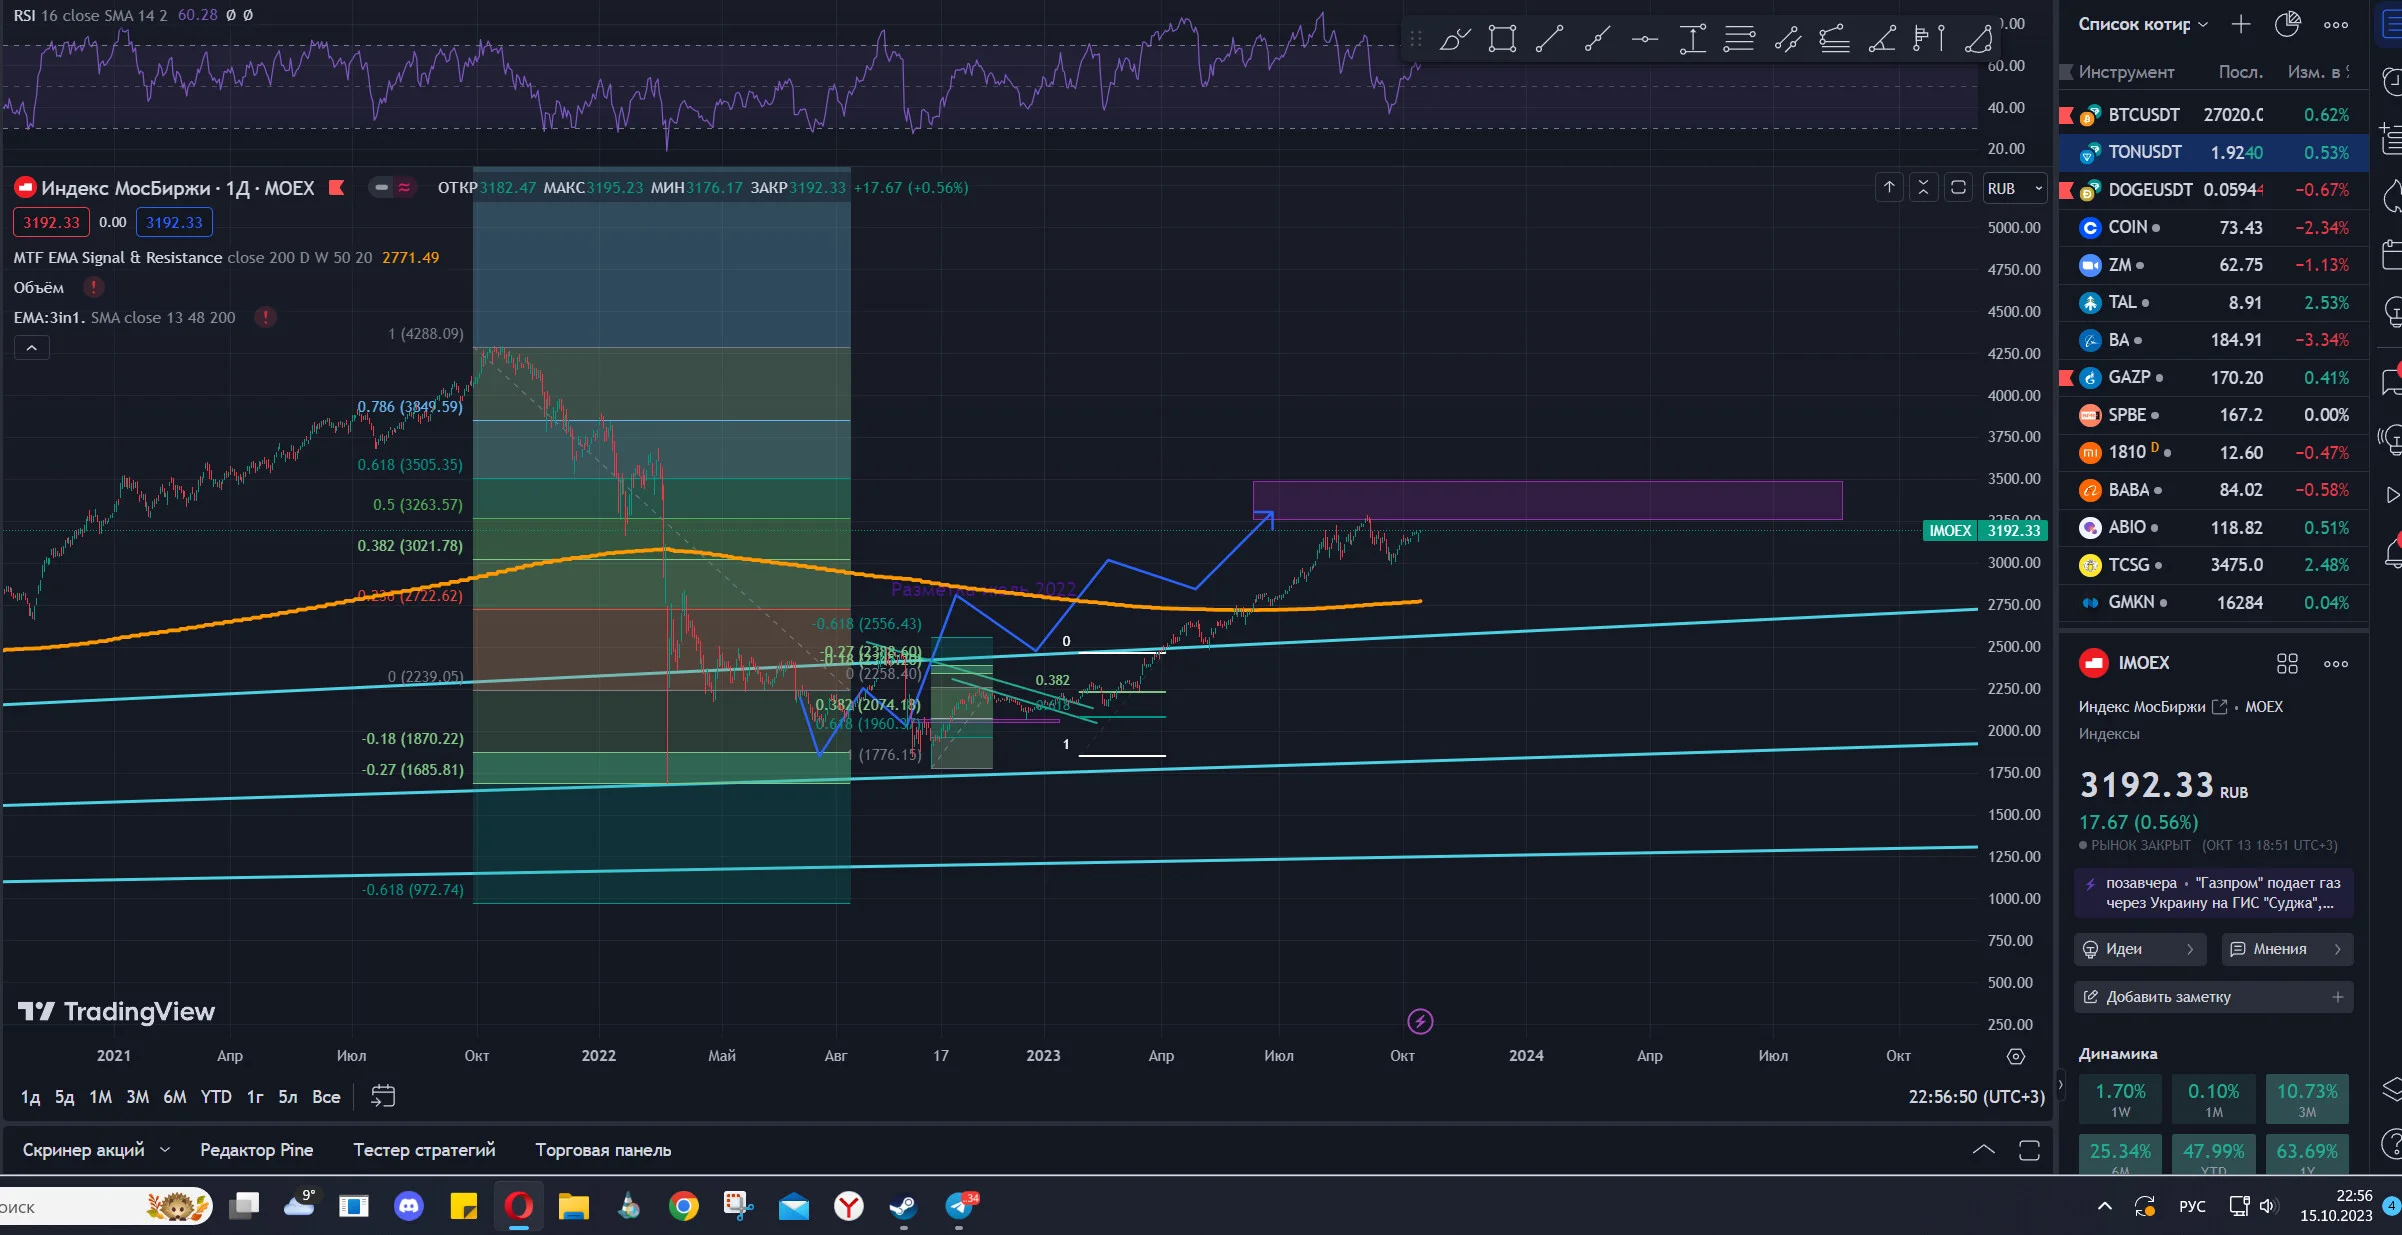The height and width of the screenshot is (1235, 2402).
Task: Set chart range to 5л
Action: [x=288, y=1097]
